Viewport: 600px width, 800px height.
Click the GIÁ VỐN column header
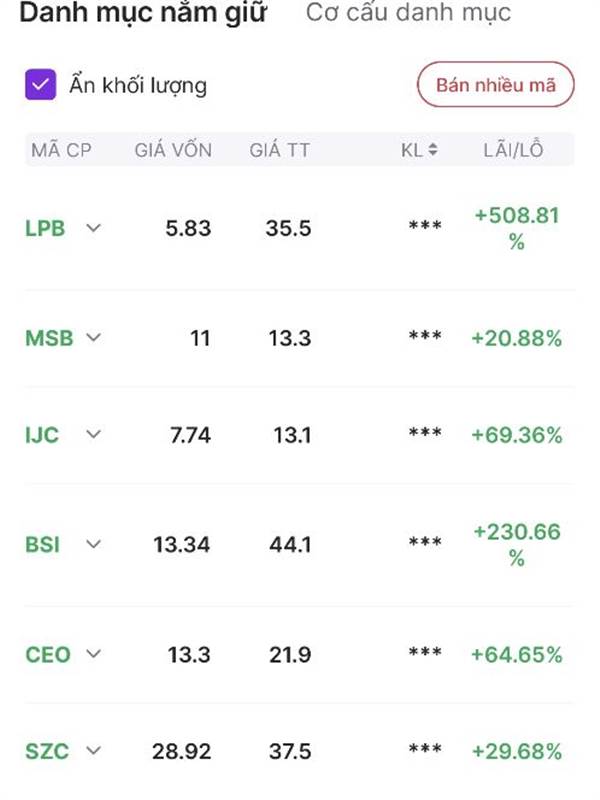173,150
